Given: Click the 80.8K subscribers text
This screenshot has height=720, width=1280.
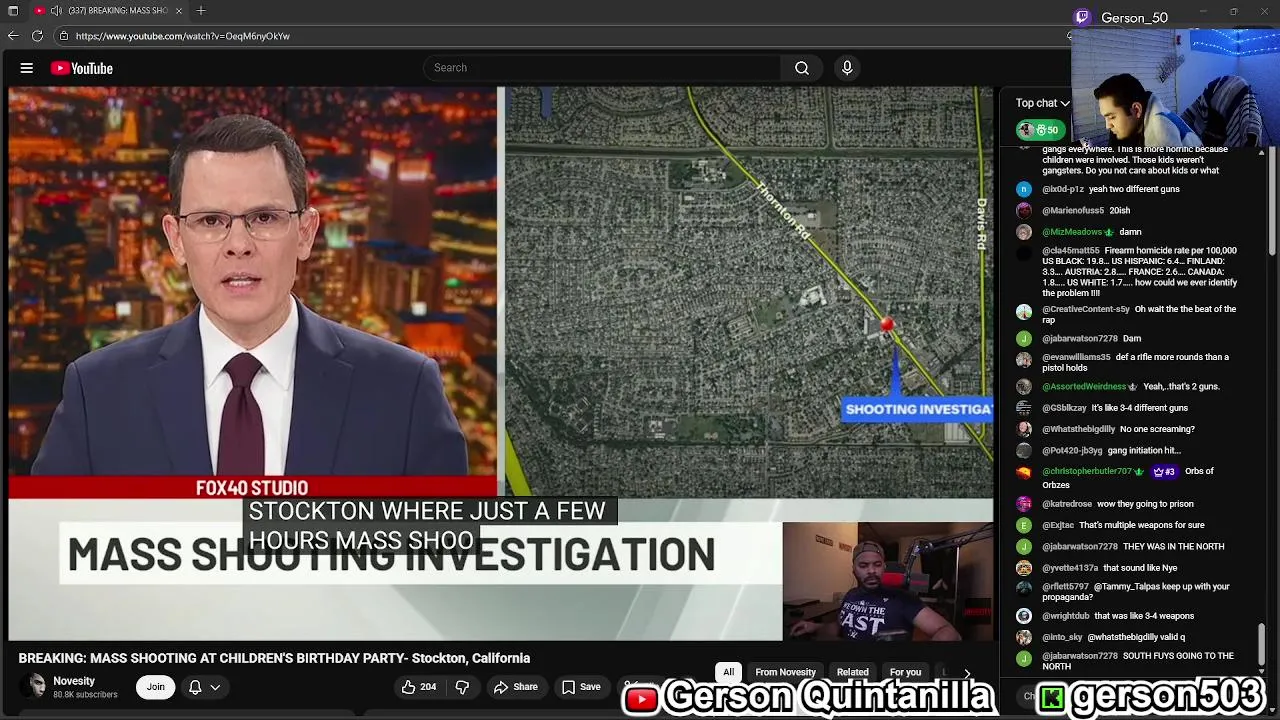Looking at the screenshot, I should point(85,694).
